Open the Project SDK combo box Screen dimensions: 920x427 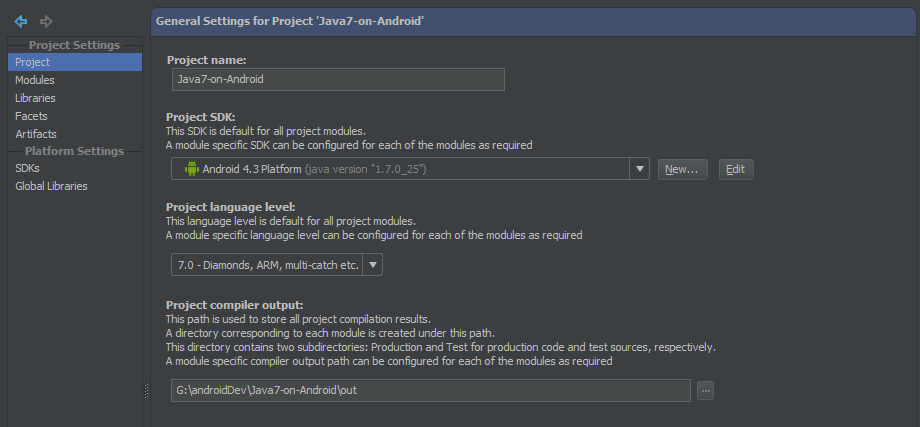(410, 169)
